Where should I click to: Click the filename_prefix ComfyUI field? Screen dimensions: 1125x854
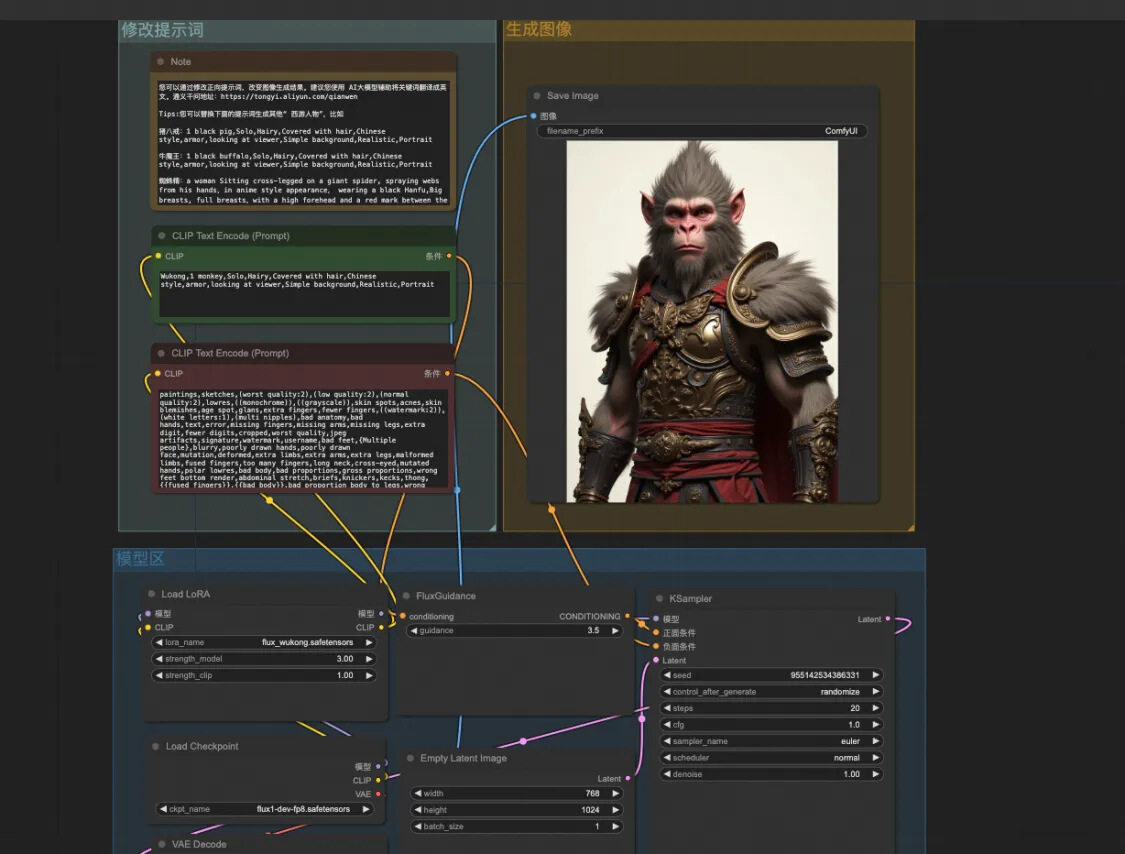(702, 131)
